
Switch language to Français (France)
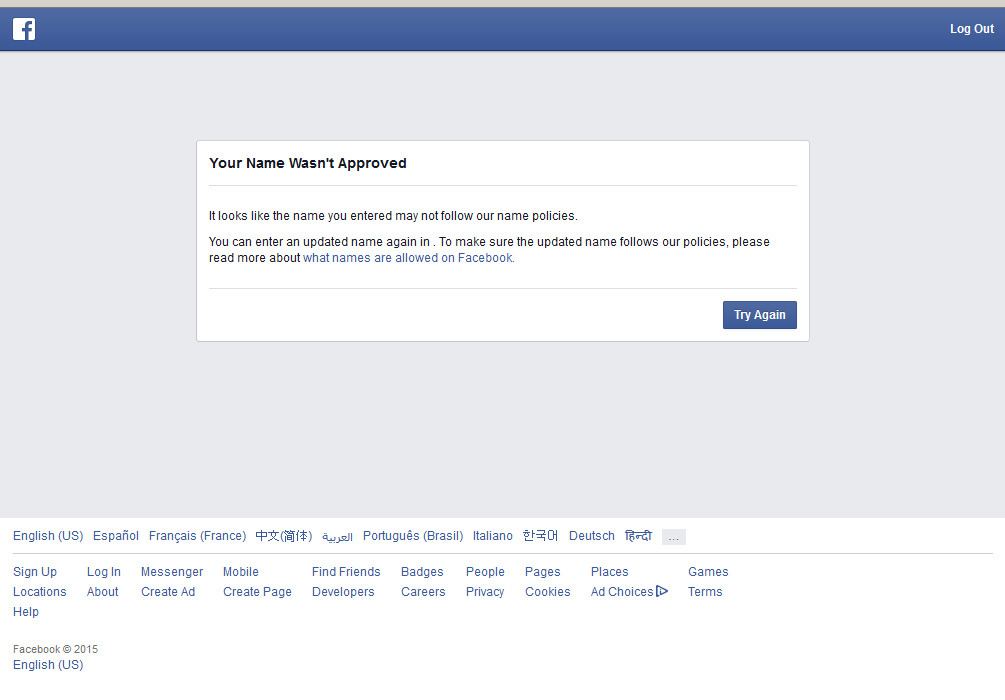pos(197,536)
